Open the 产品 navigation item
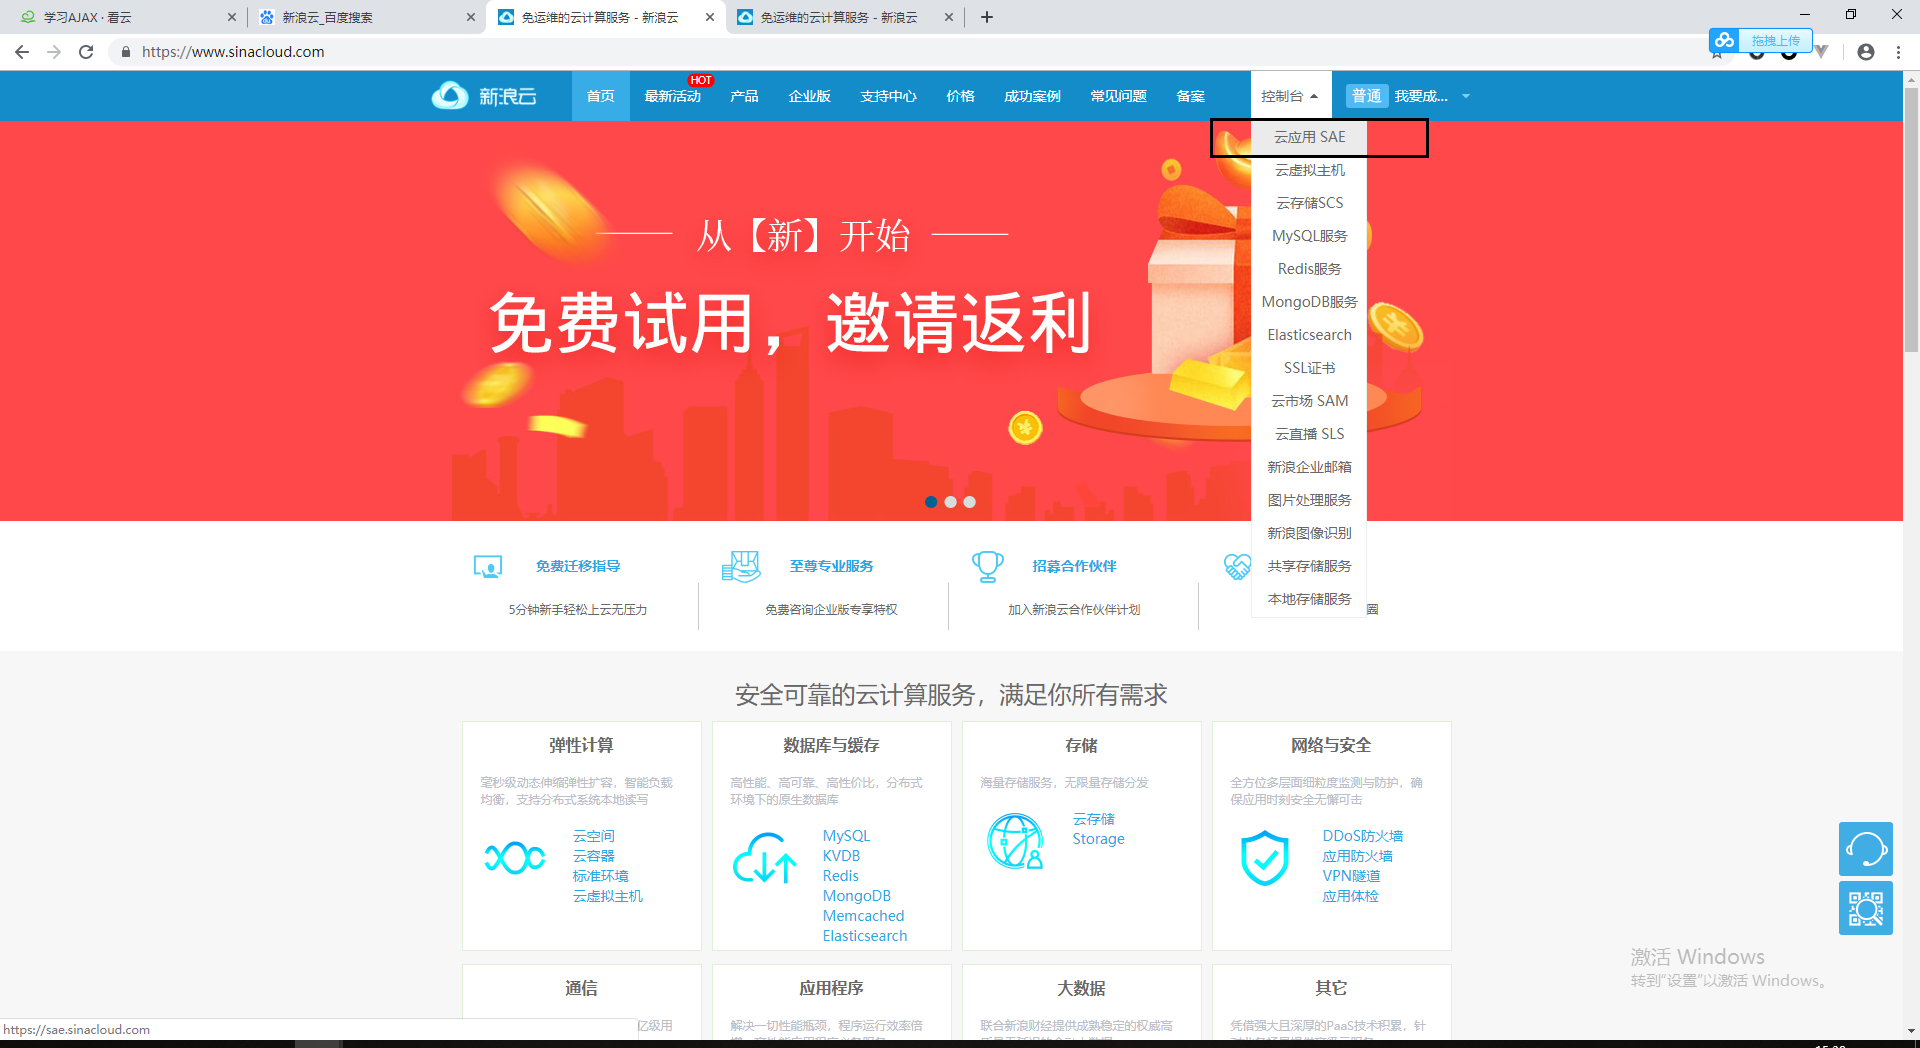The width and height of the screenshot is (1920, 1048). click(744, 96)
